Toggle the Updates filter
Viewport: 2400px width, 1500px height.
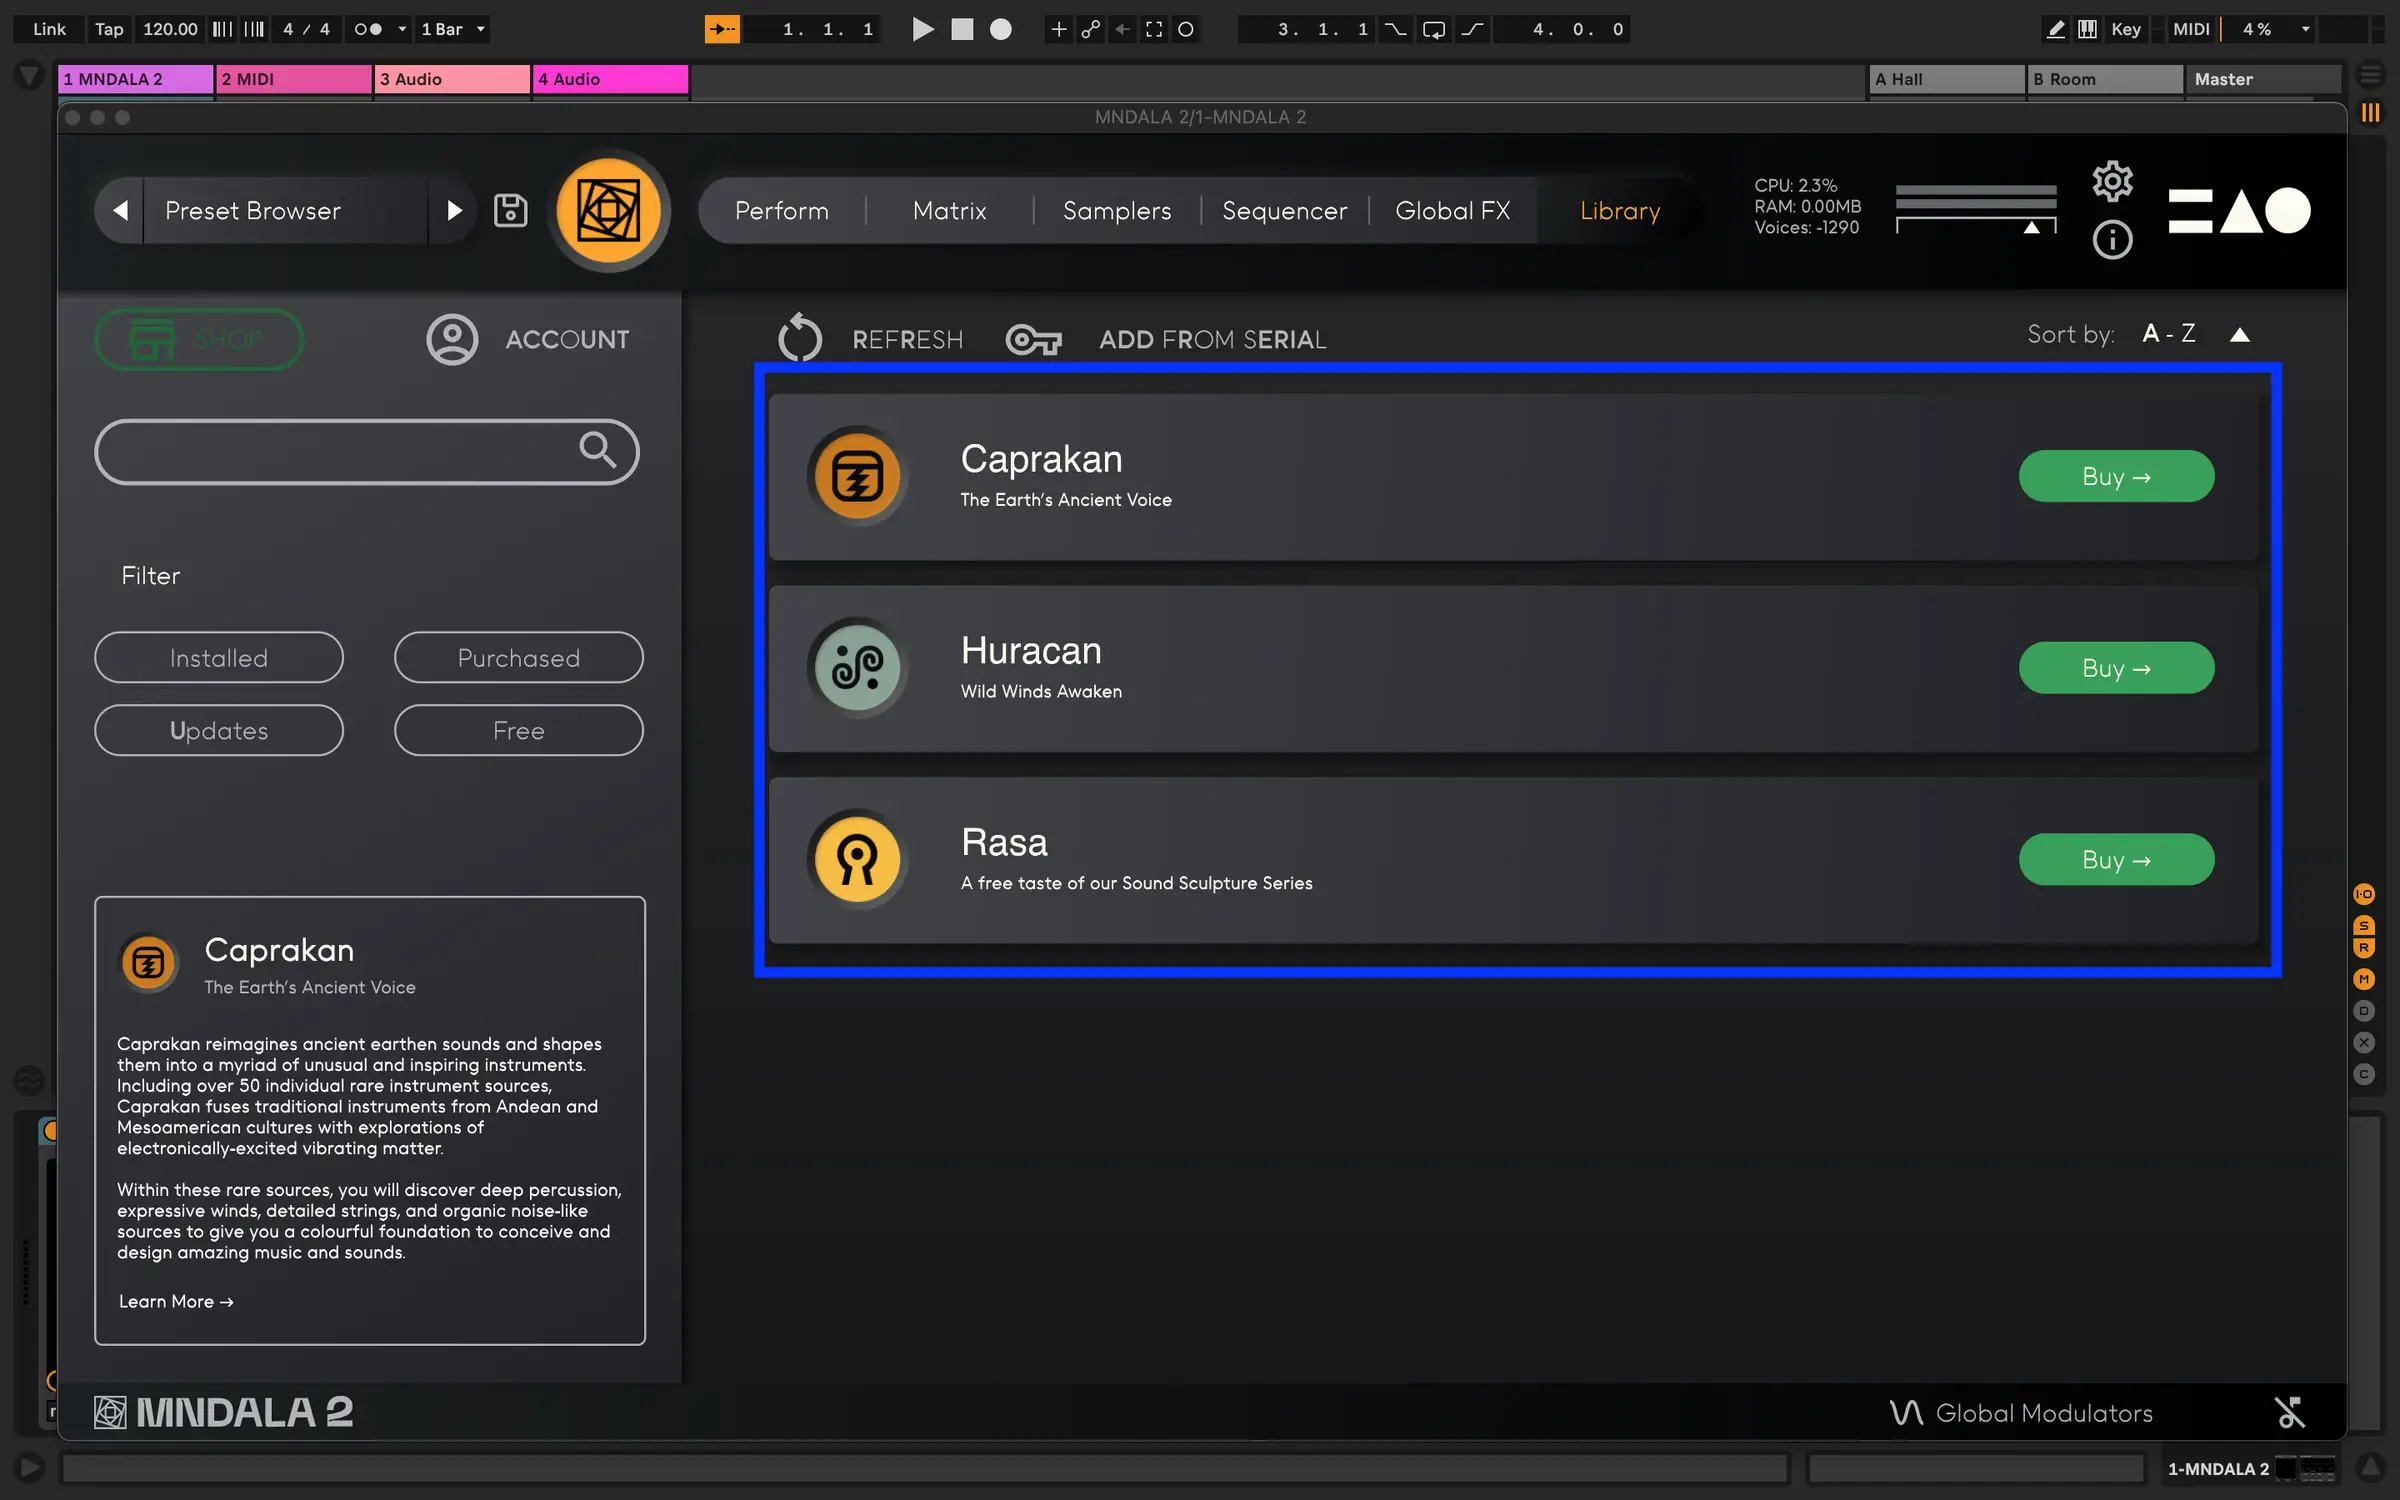tap(219, 731)
